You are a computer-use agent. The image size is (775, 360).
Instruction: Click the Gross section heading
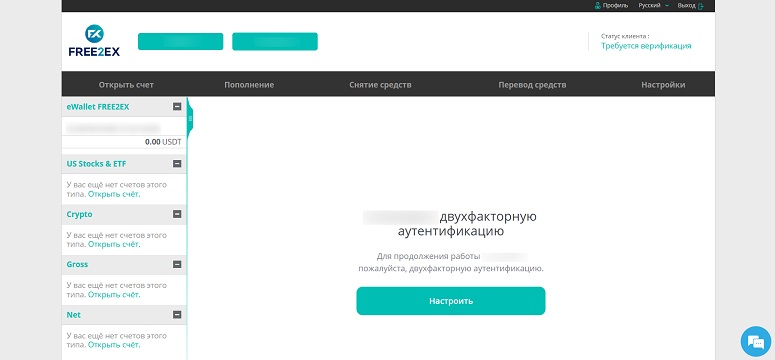77,265
